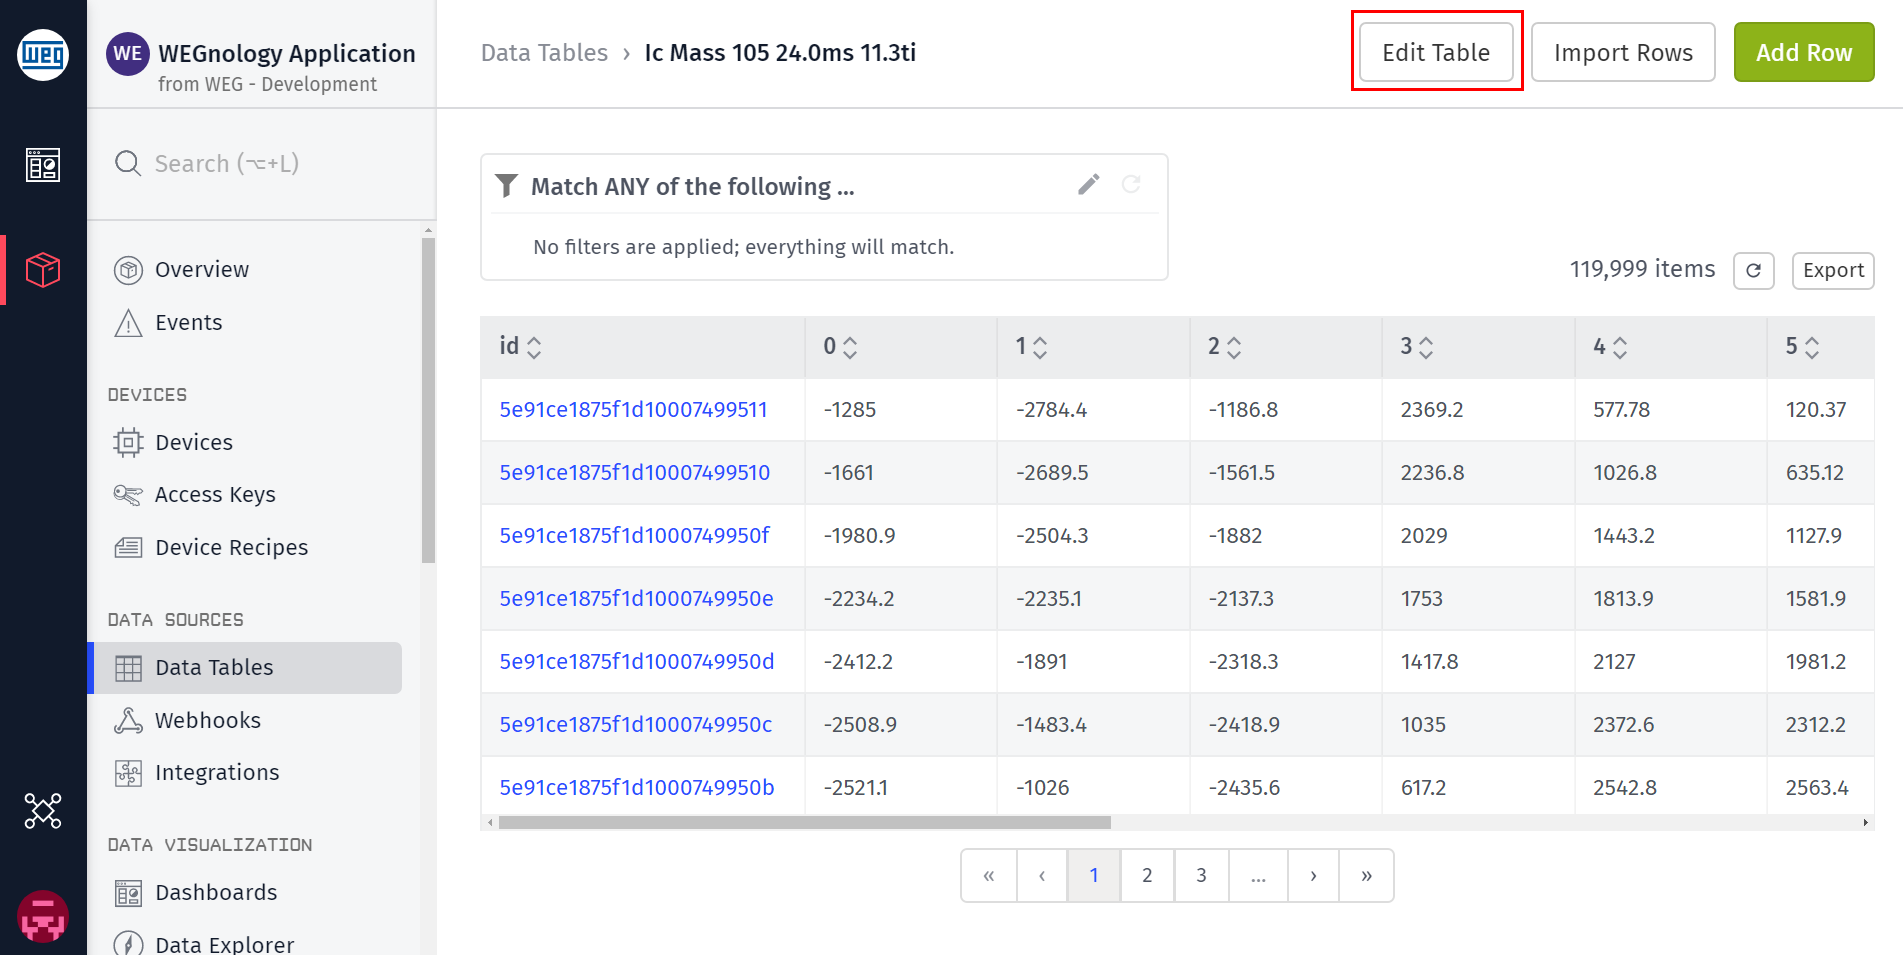Select Data Tables in the sidebar
Viewport: 1903px width, 955px height.
(x=246, y=668)
